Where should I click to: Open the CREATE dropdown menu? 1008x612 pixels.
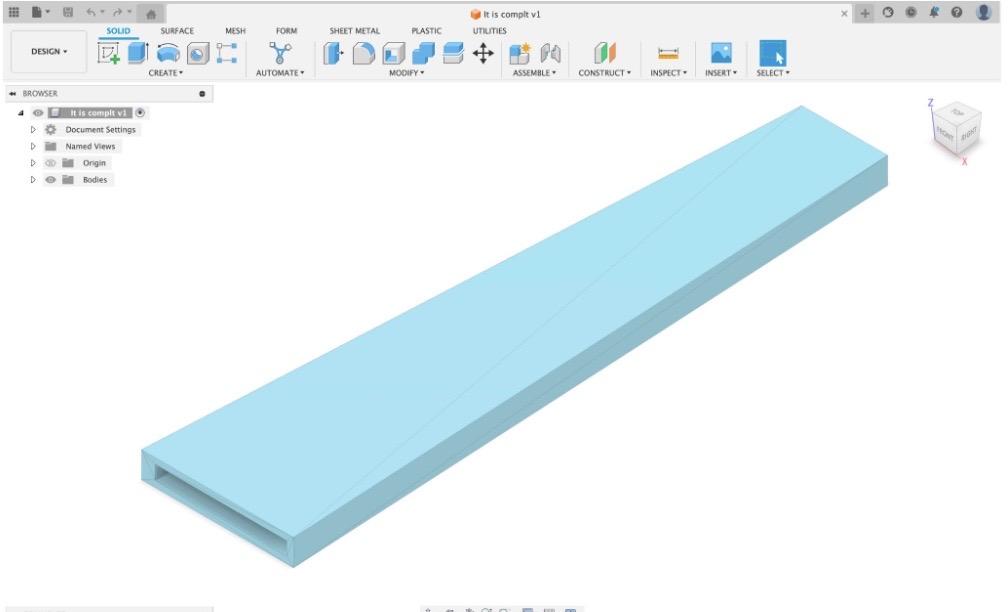coord(165,73)
